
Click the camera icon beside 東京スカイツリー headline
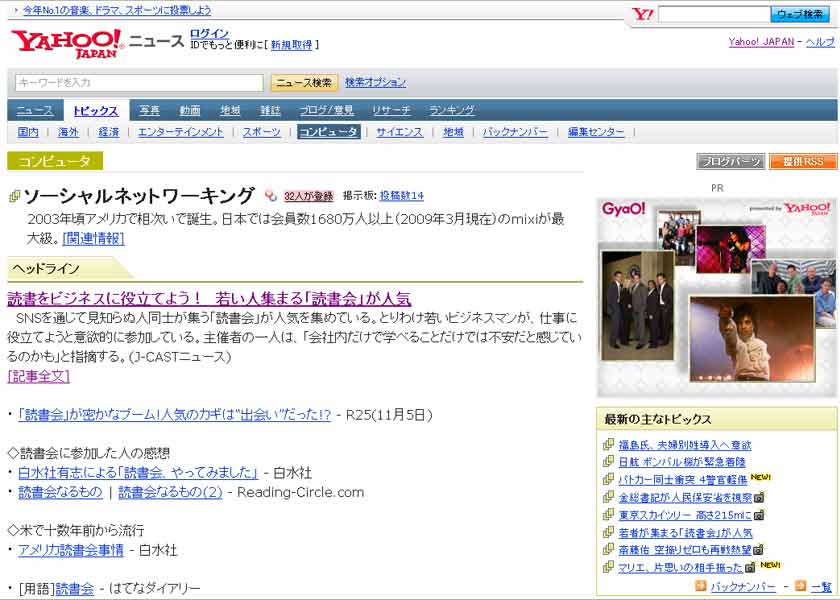click(x=759, y=515)
